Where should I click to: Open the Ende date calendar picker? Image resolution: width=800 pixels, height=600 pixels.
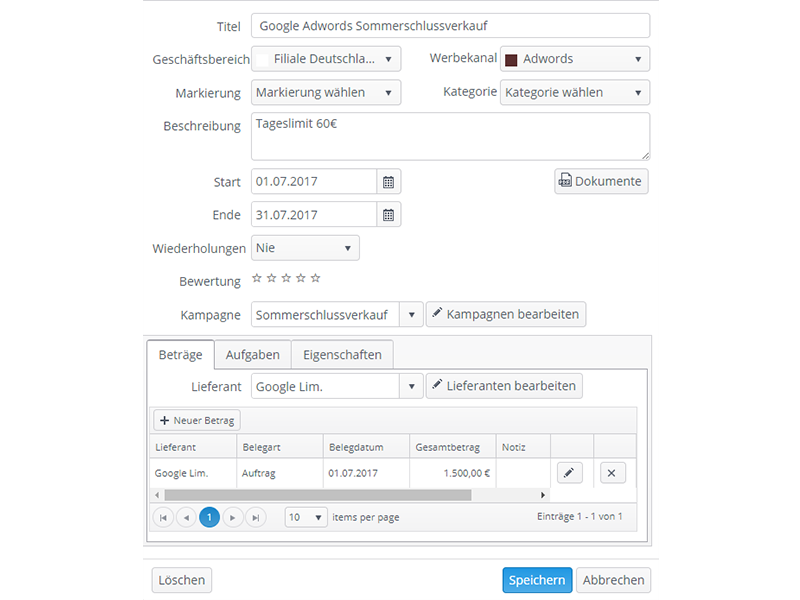pos(389,215)
